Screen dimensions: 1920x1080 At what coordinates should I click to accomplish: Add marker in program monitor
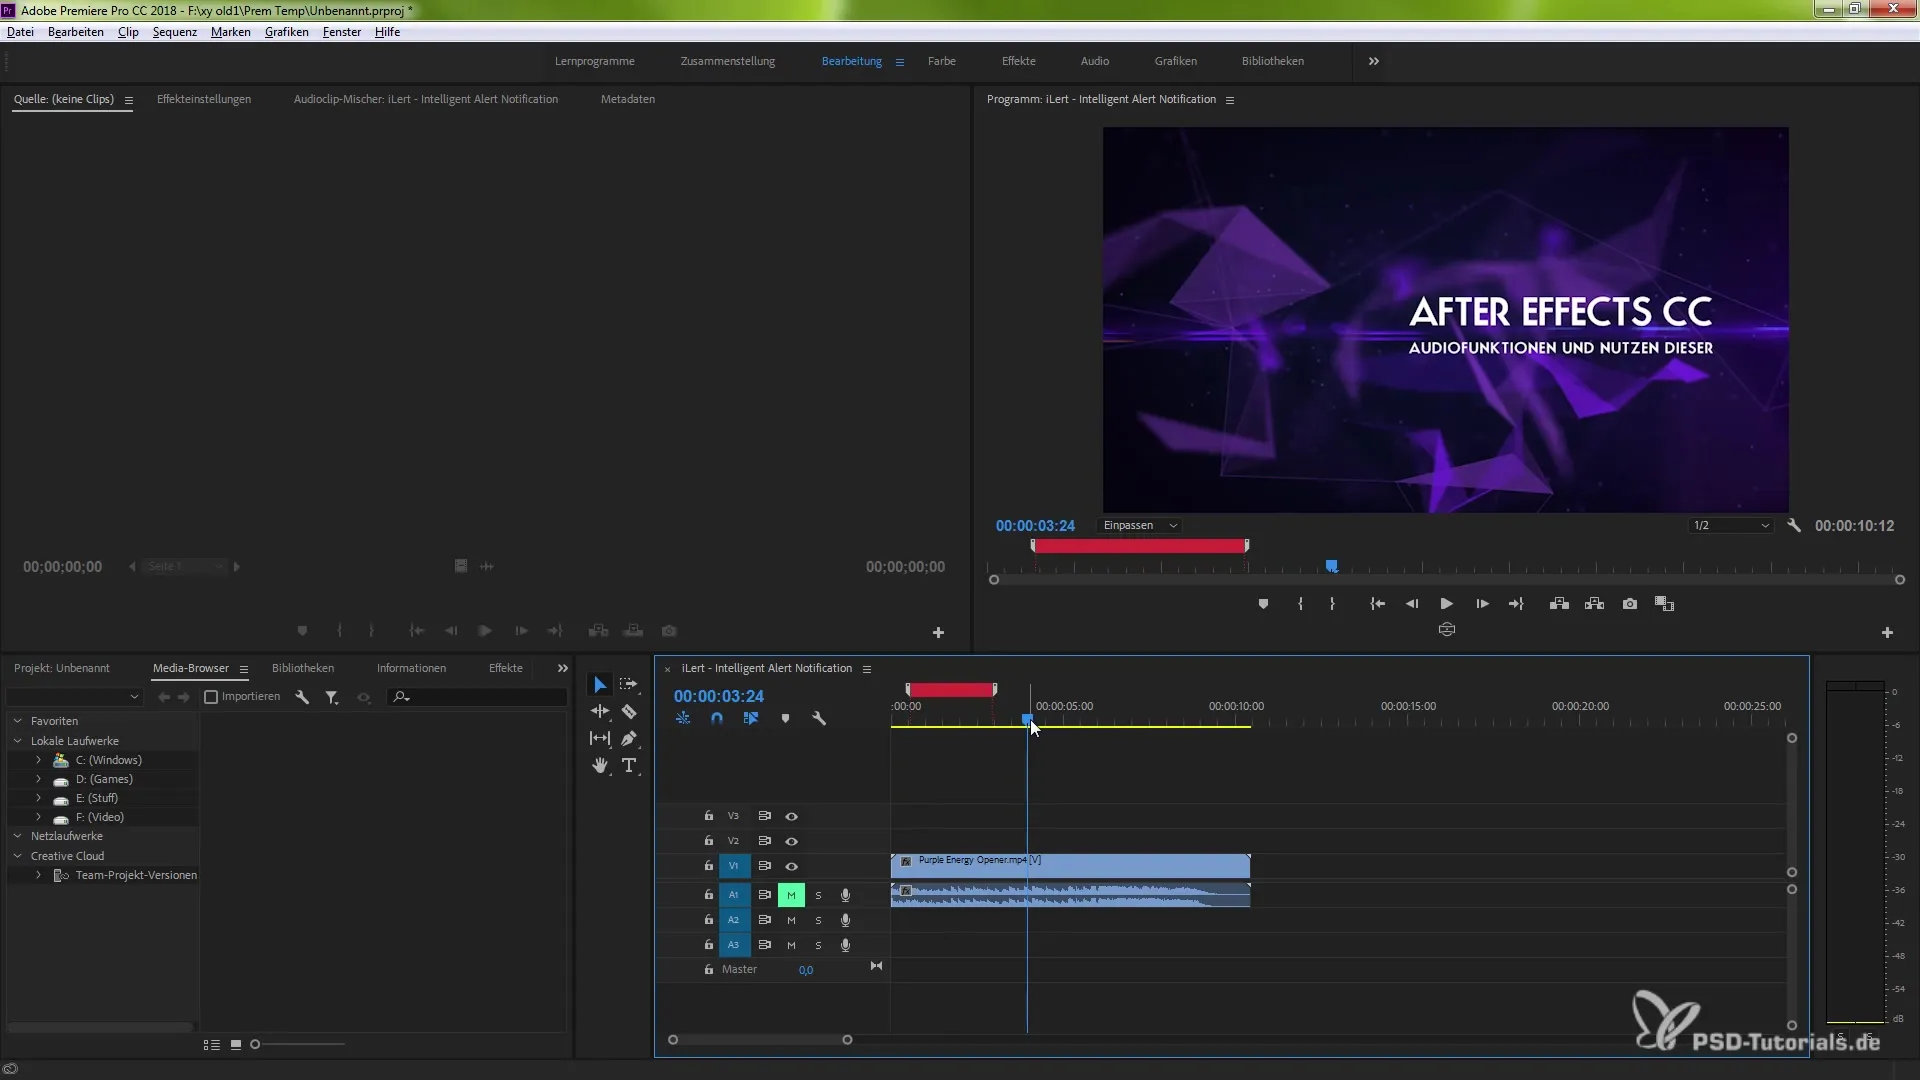coord(1263,604)
